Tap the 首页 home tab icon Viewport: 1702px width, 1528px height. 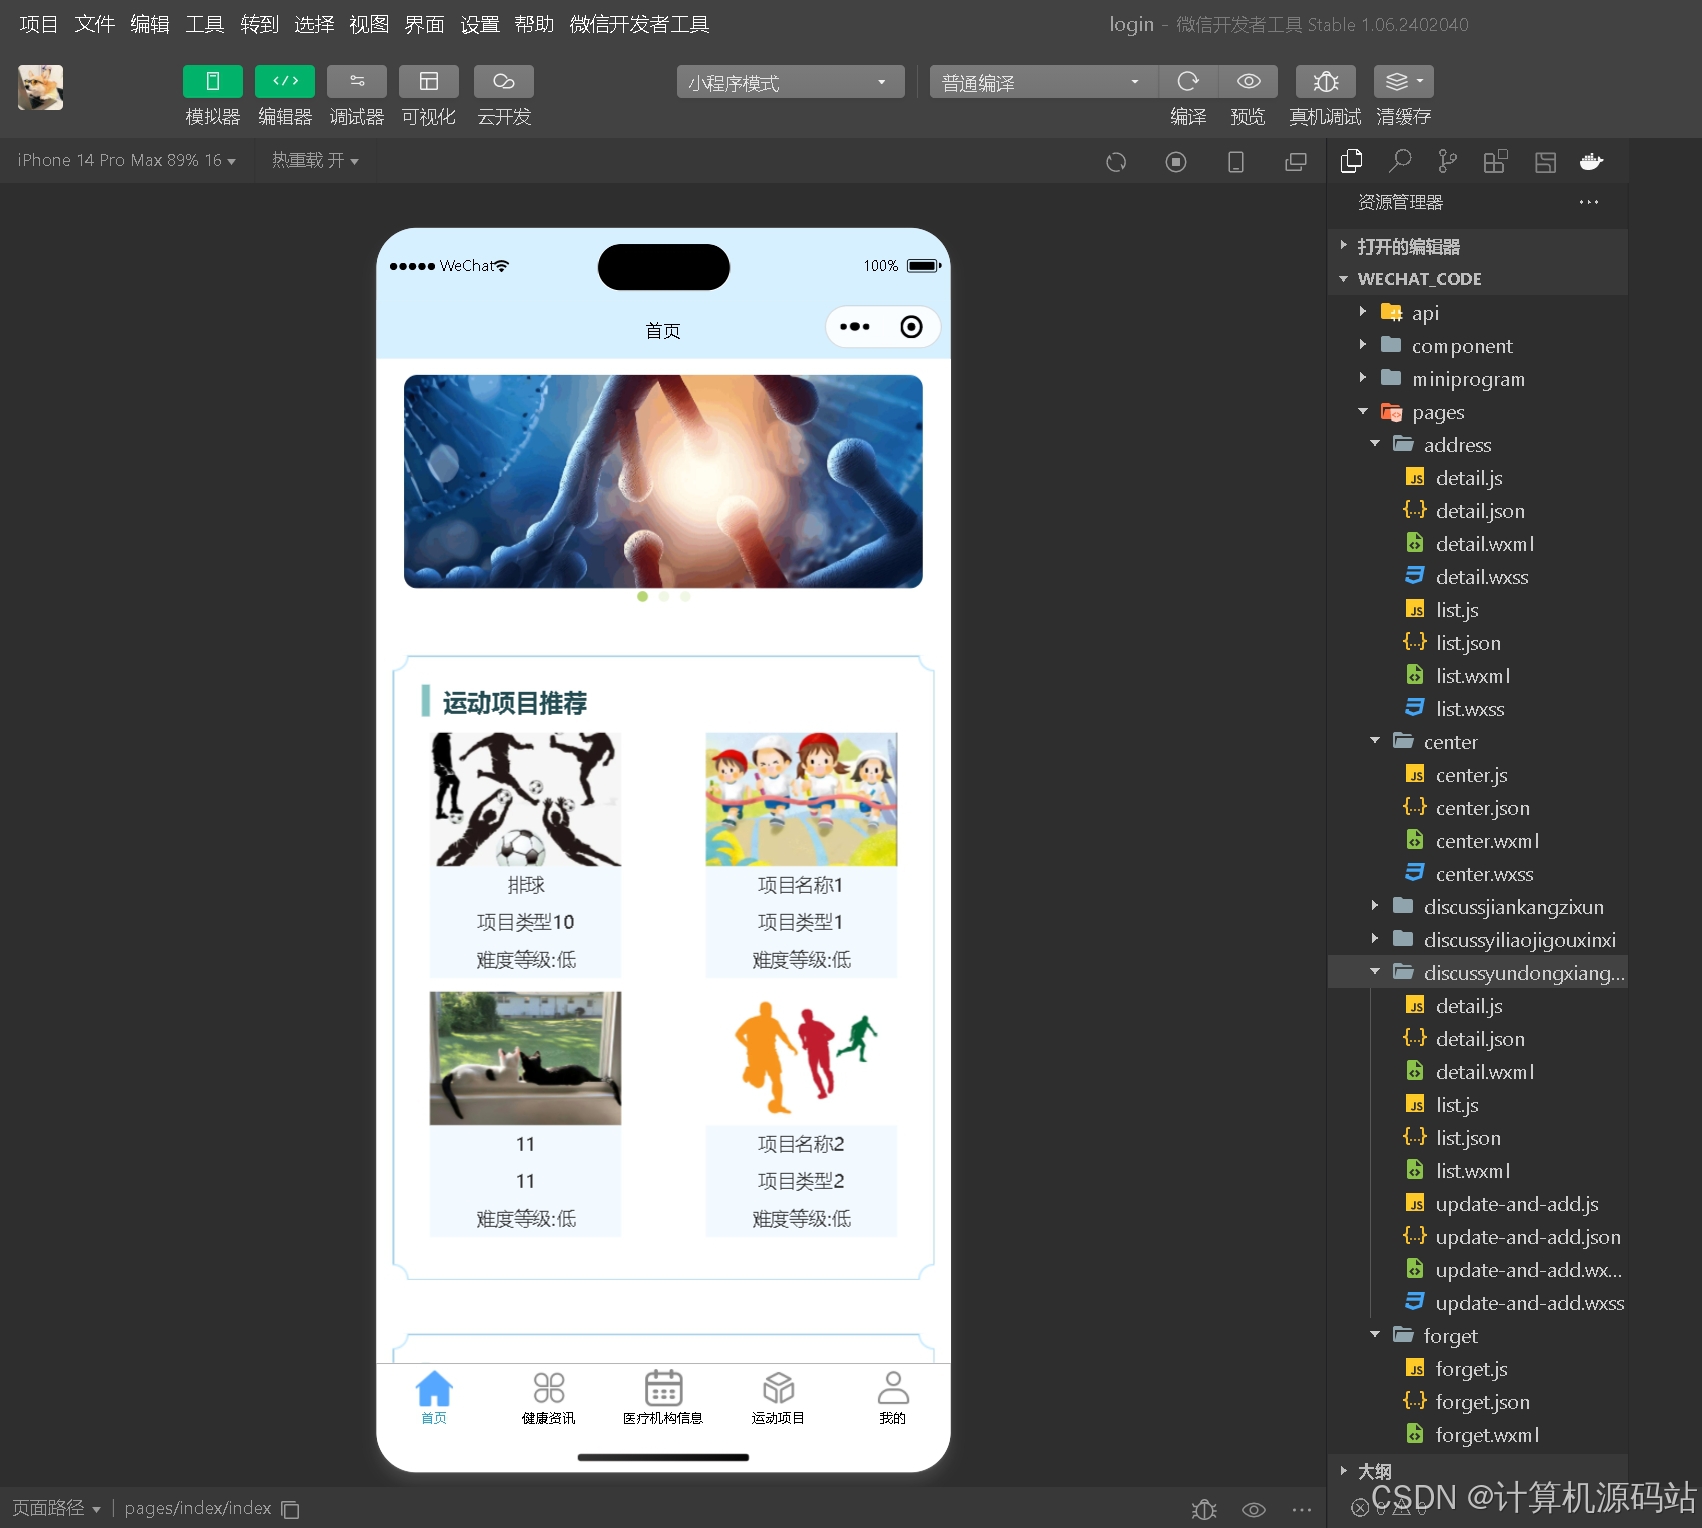(434, 1389)
